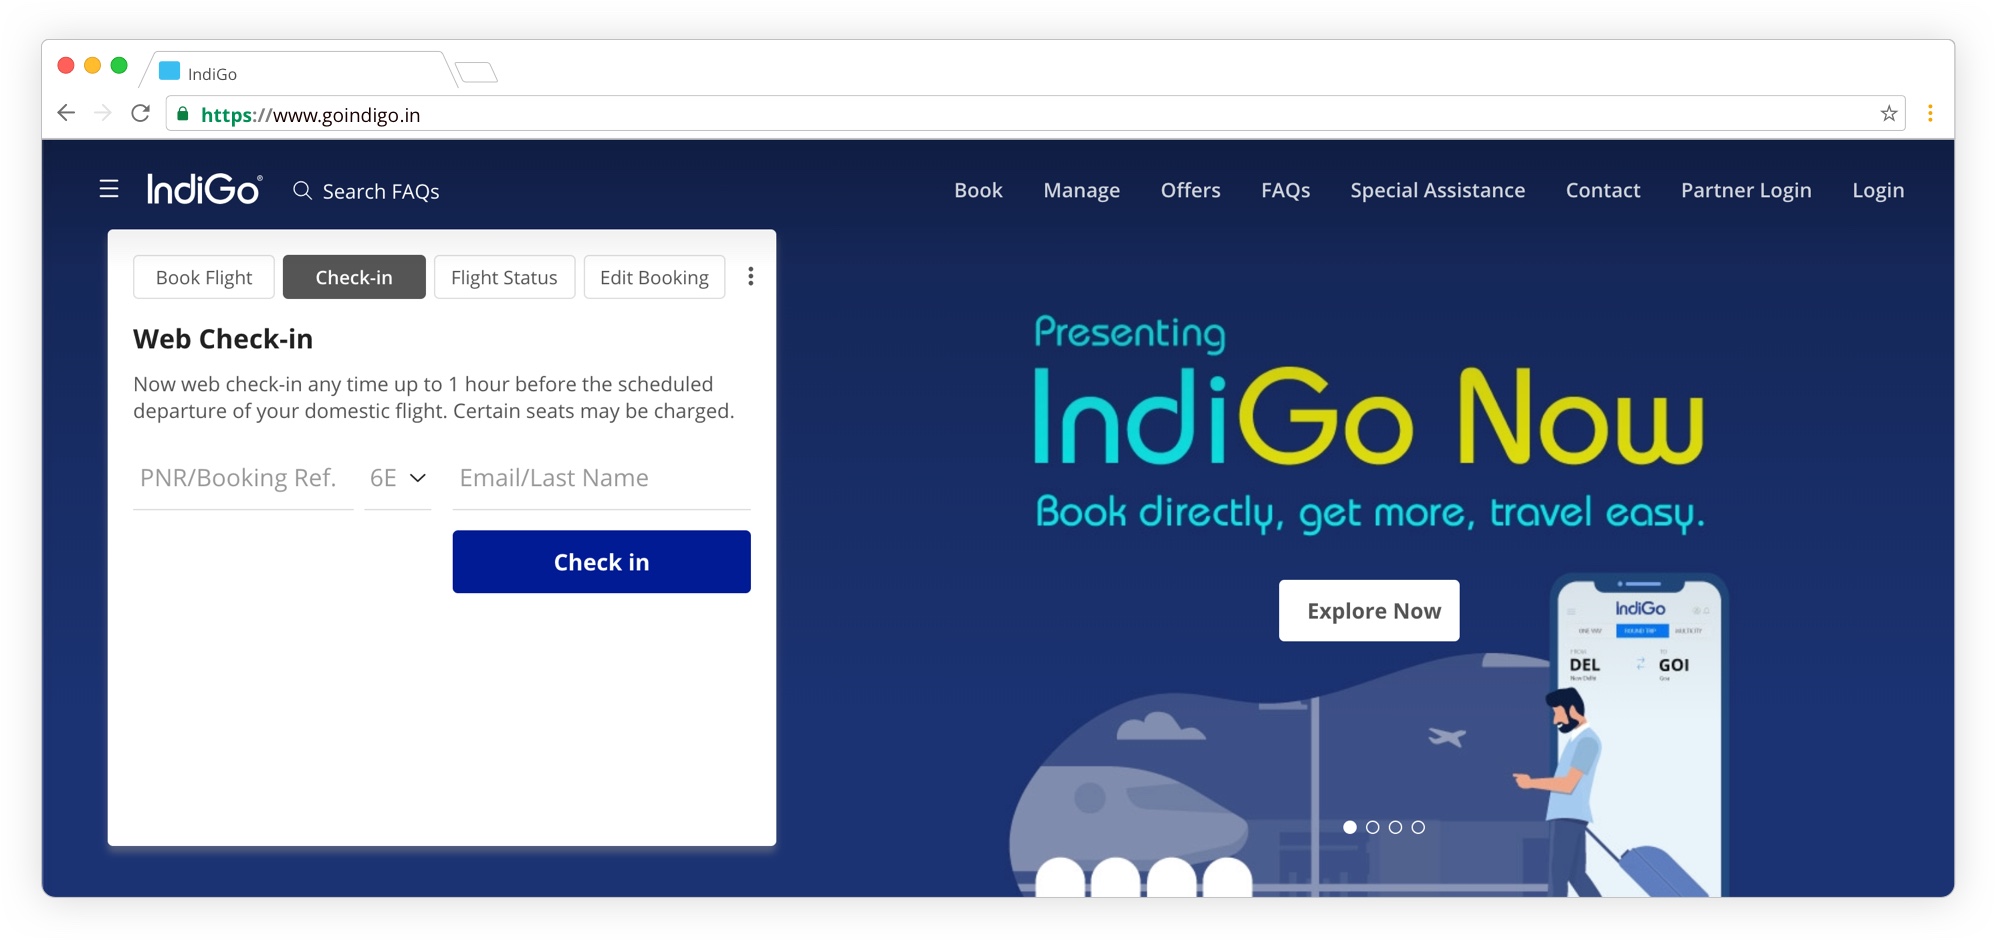Viewport: 1996px width, 940px height.
Task: Focus the PNR/Booking Ref. field
Action: tap(243, 478)
